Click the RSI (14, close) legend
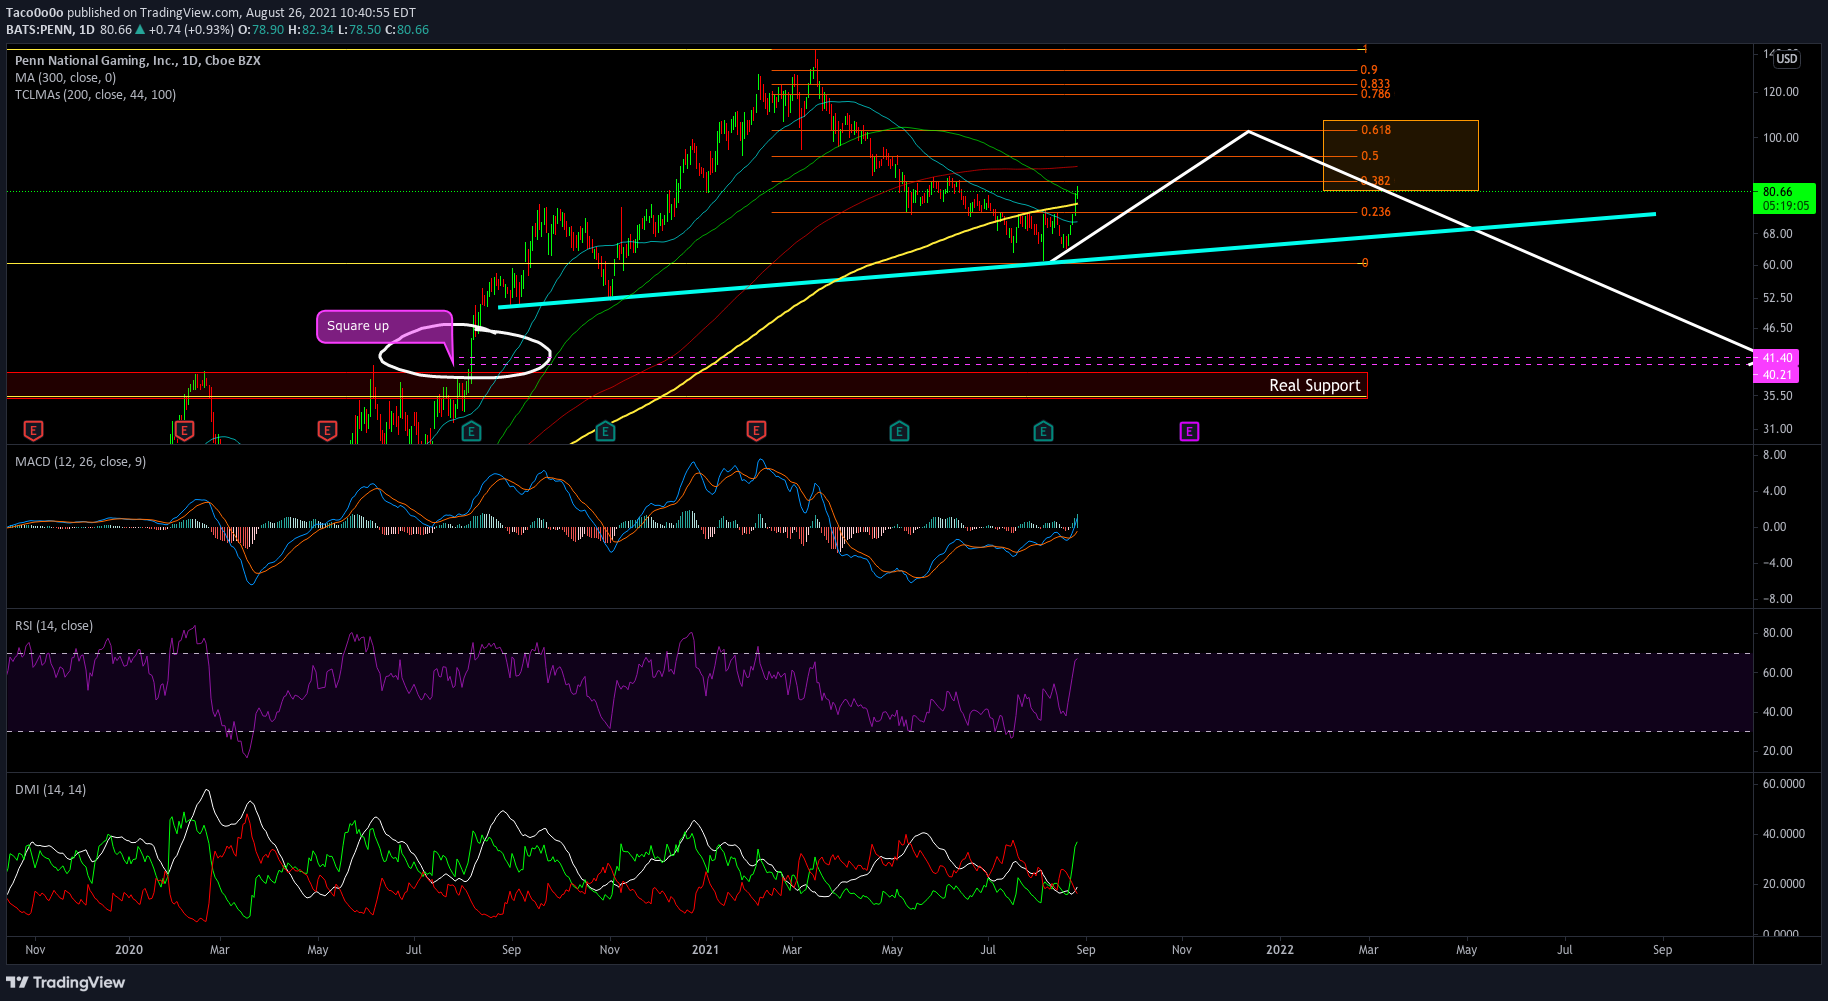The image size is (1828, 1001). coord(54,626)
